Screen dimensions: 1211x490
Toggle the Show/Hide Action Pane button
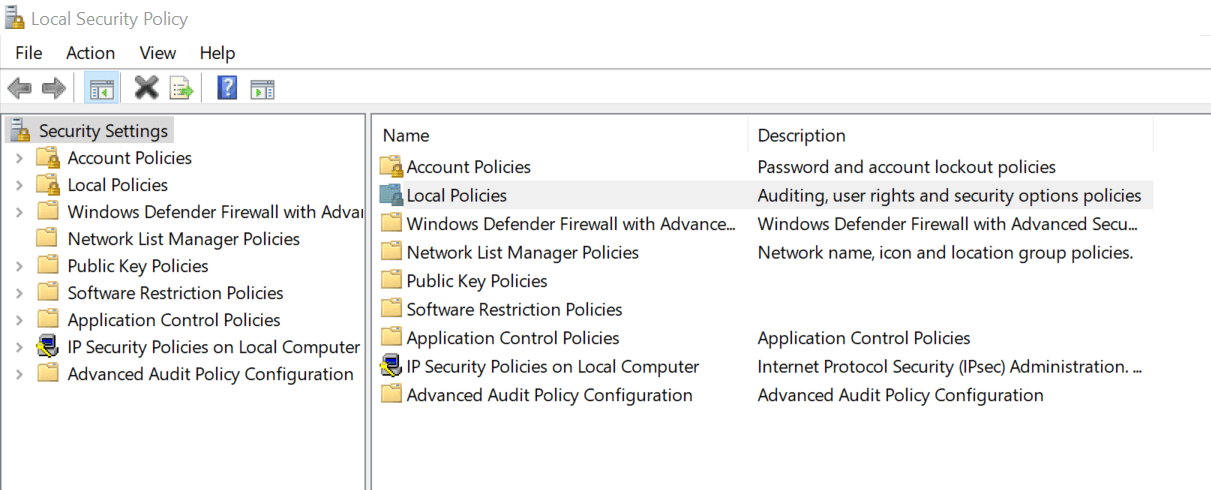[x=262, y=89]
